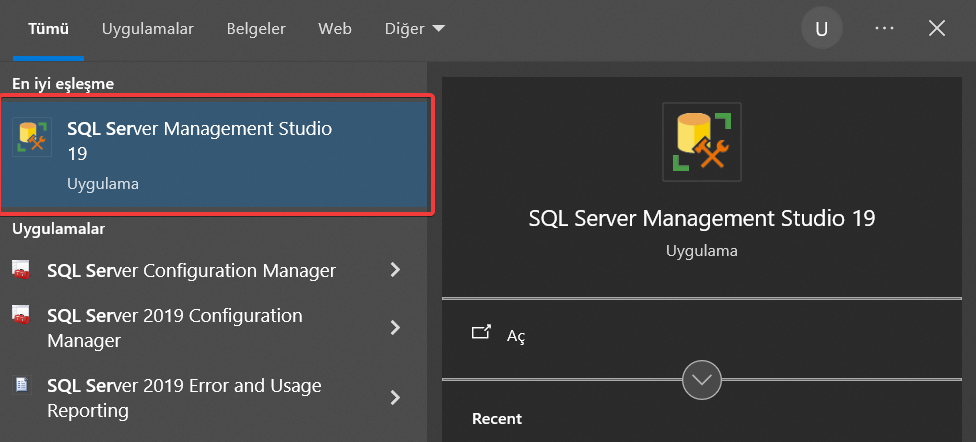Open SQL Server Management Studio 19 best match

[x=214, y=155]
